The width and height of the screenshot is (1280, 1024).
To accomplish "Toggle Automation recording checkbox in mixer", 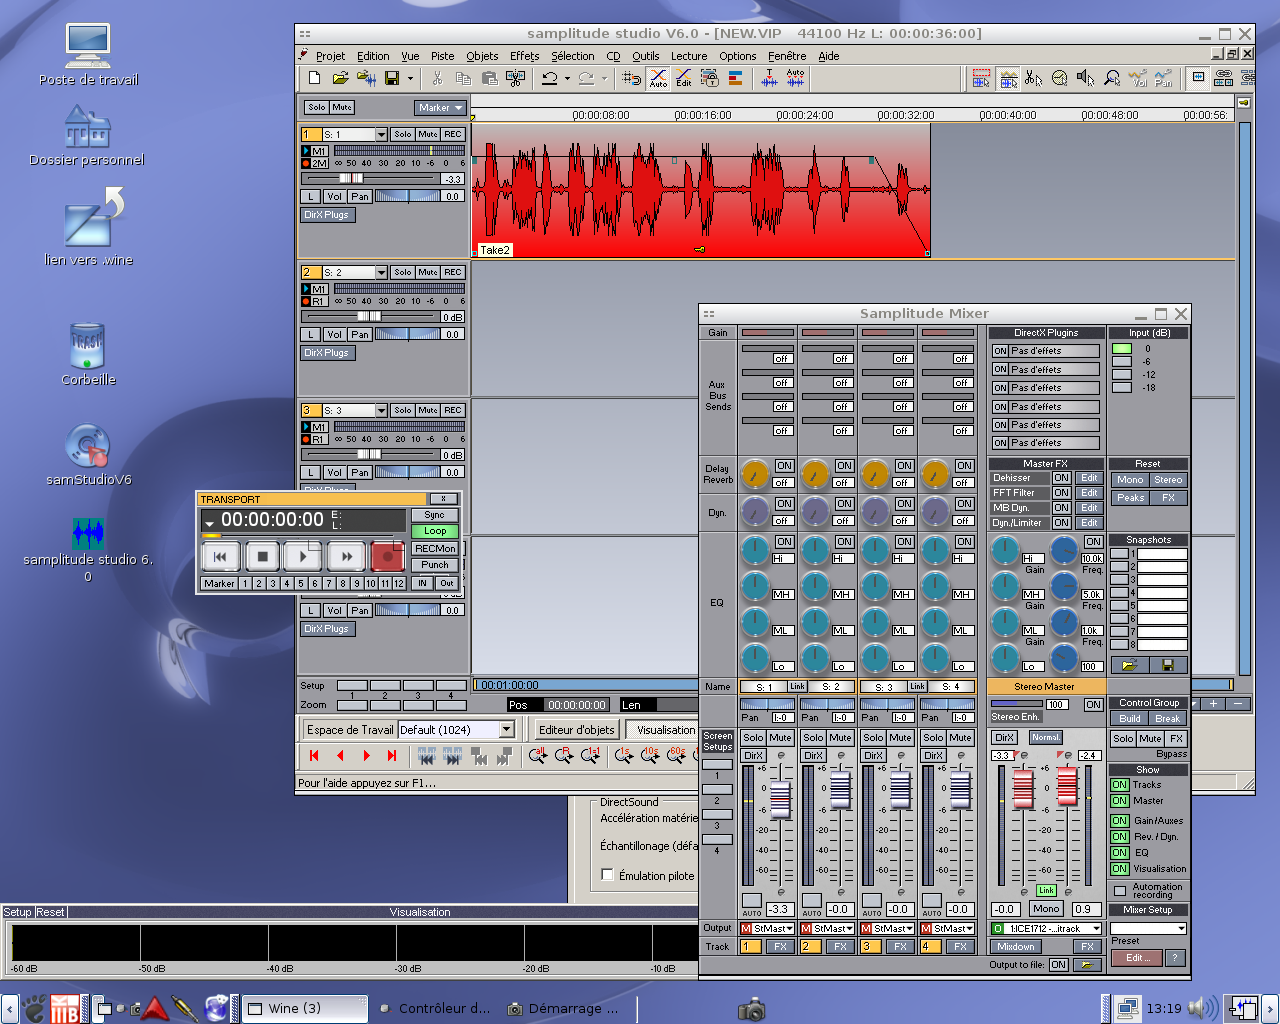I will (x=1120, y=890).
